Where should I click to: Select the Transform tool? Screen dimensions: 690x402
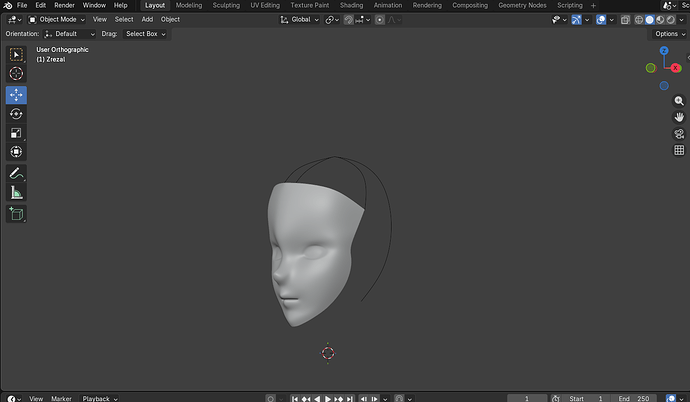coord(16,152)
